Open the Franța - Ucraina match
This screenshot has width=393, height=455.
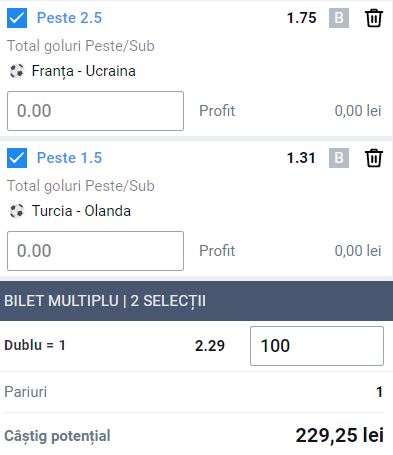[x=84, y=71]
